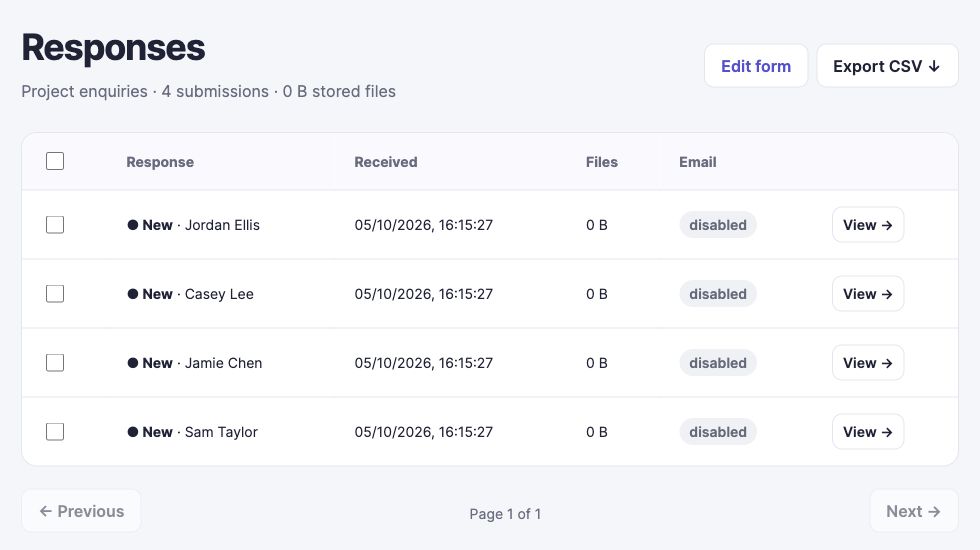The height and width of the screenshot is (550, 980).
Task: Go to the Next page
Action: coord(913,511)
